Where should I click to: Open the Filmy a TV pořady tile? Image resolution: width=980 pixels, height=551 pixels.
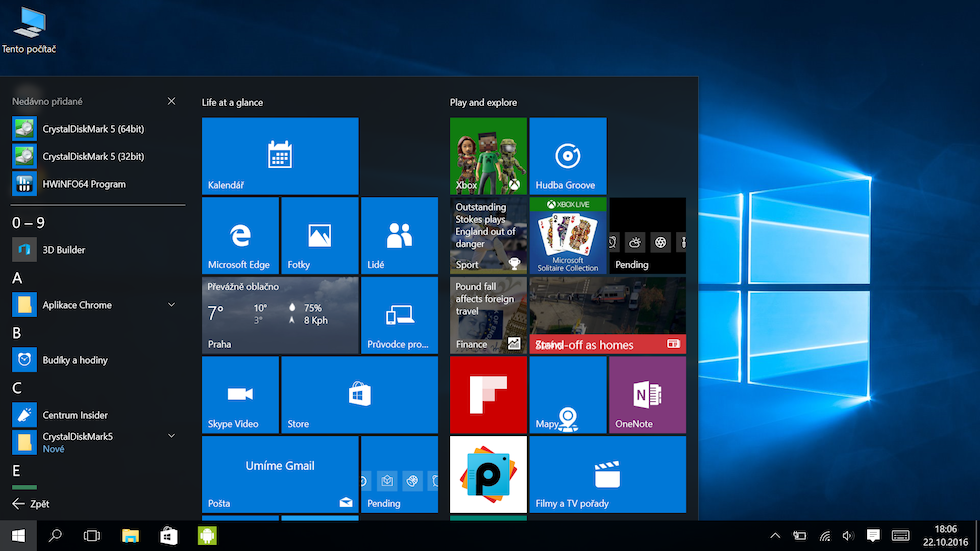pos(607,474)
